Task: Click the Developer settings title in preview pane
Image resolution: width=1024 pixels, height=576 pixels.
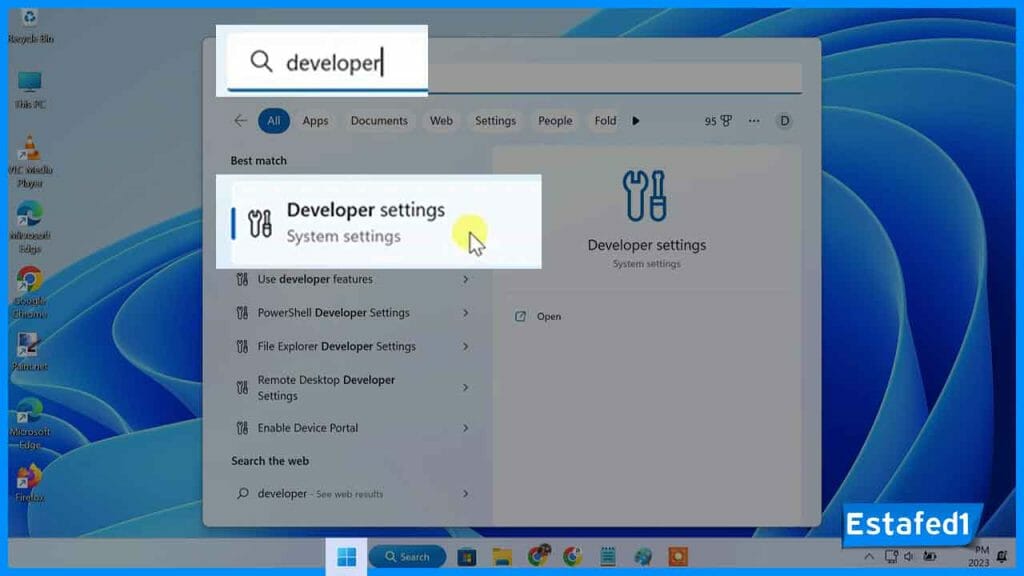Action: tap(647, 245)
